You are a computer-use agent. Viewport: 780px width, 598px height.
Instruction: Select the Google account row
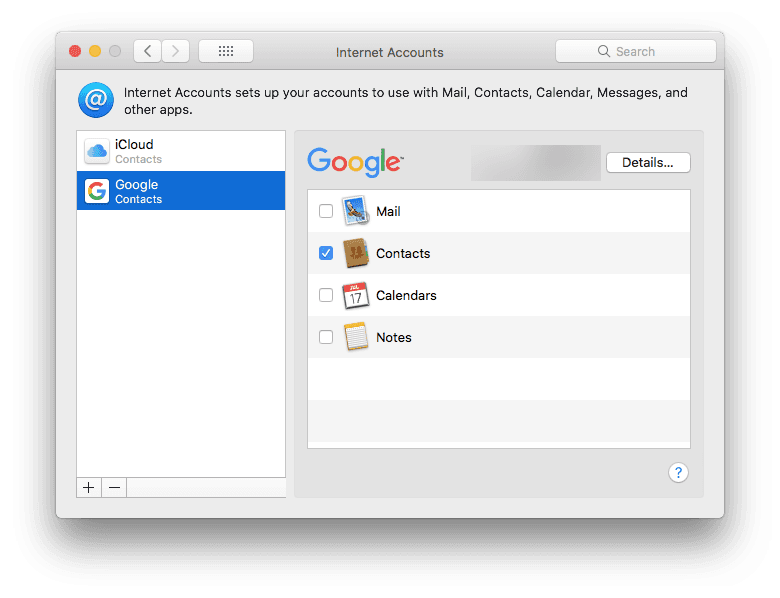click(181, 191)
